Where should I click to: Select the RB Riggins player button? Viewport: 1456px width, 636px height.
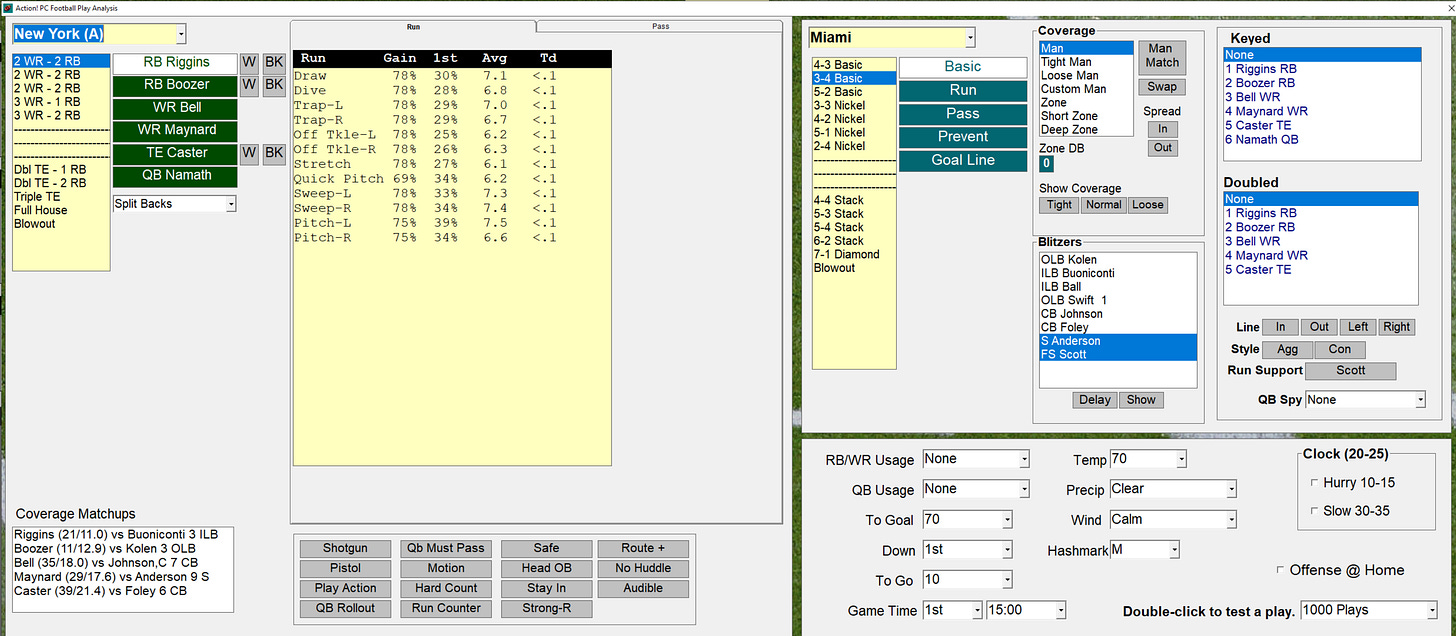click(x=175, y=63)
